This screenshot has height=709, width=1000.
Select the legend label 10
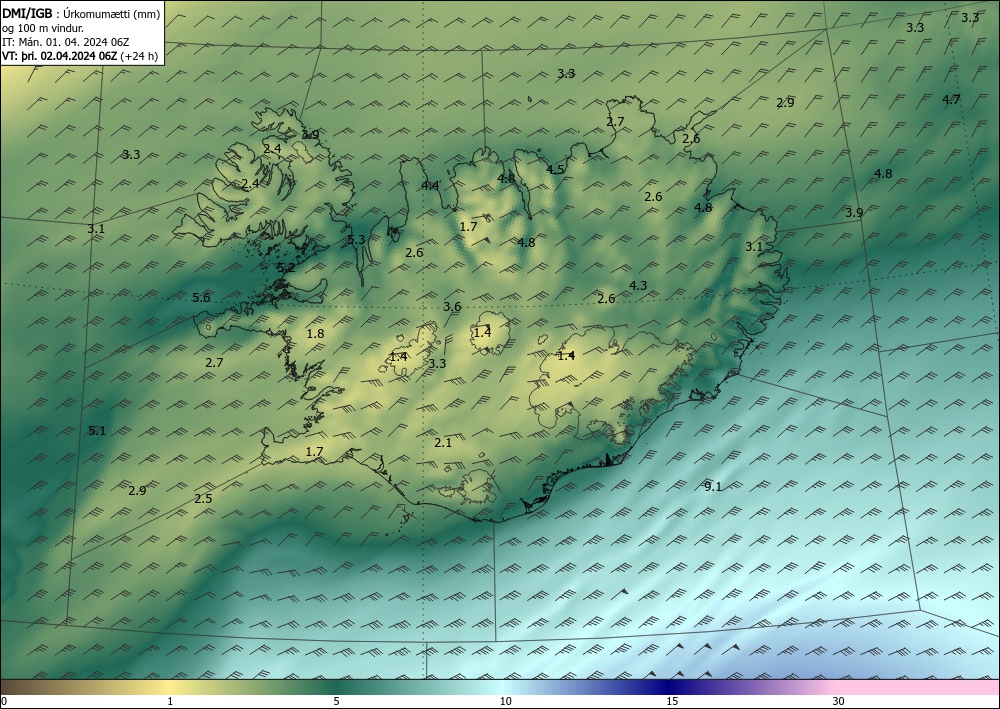click(x=505, y=701)
